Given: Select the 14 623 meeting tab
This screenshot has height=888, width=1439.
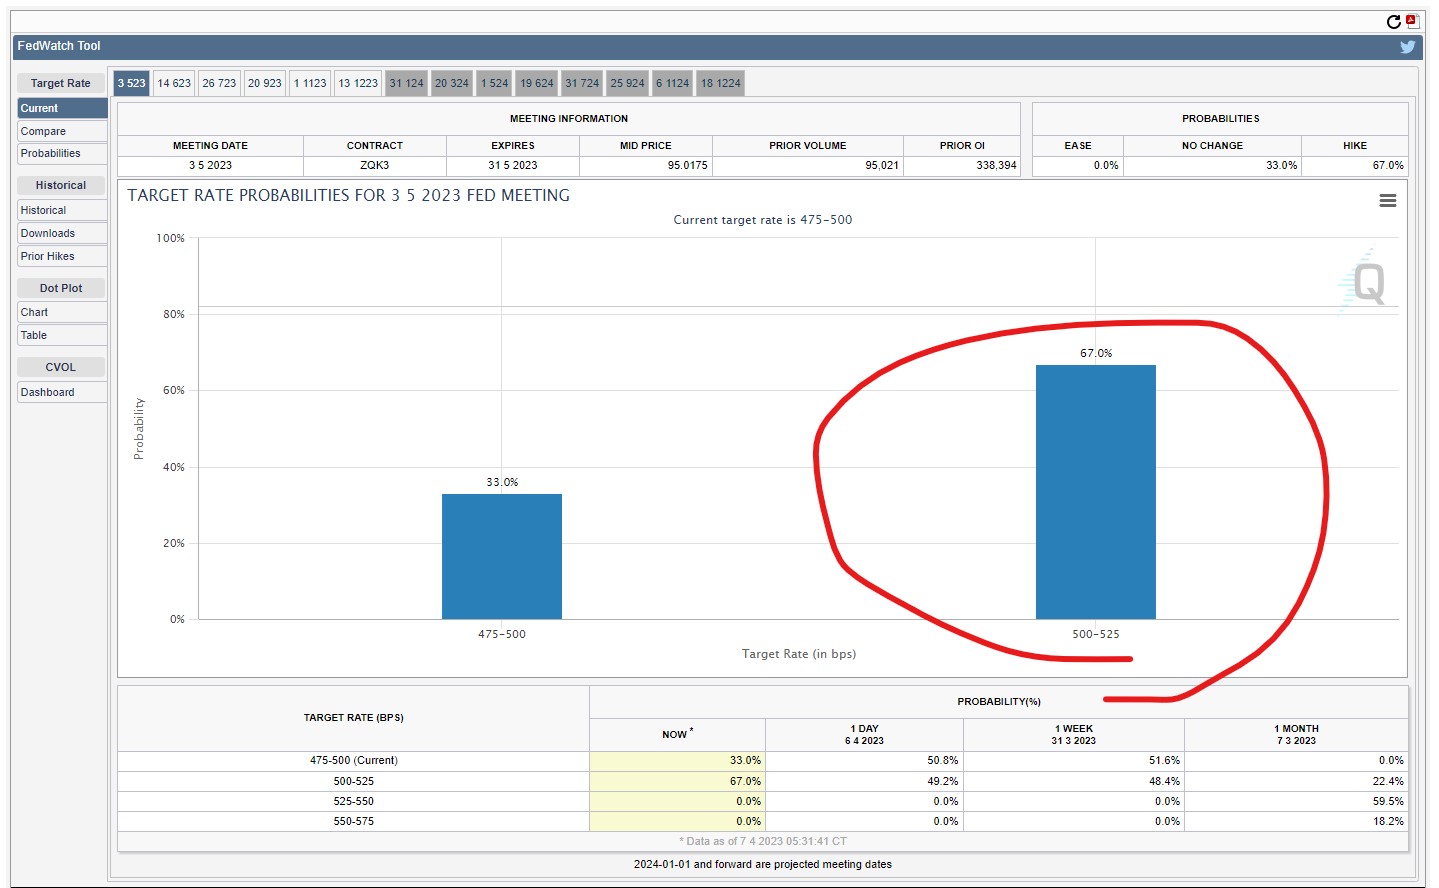Looking at the screenshot, I should [x=174, y=83].
